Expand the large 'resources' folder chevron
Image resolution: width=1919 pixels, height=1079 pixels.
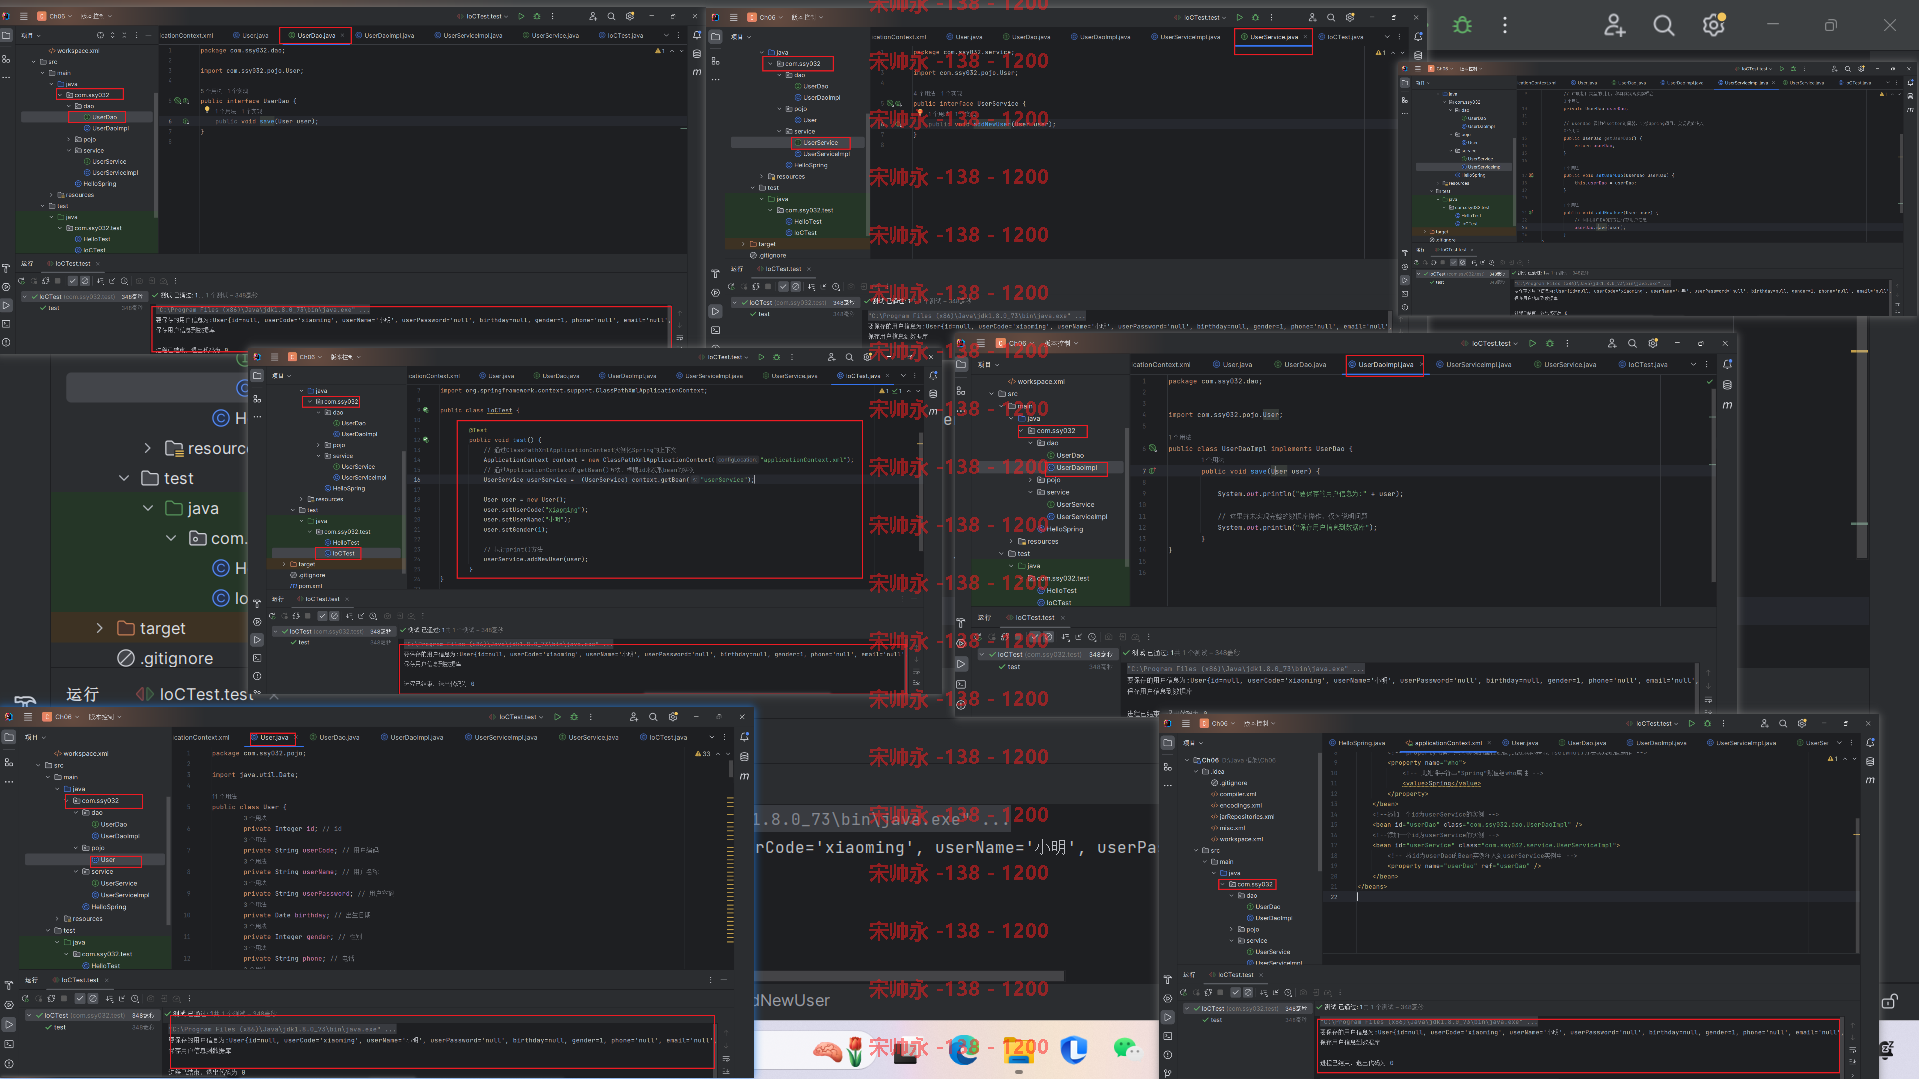tap(147, 448)
